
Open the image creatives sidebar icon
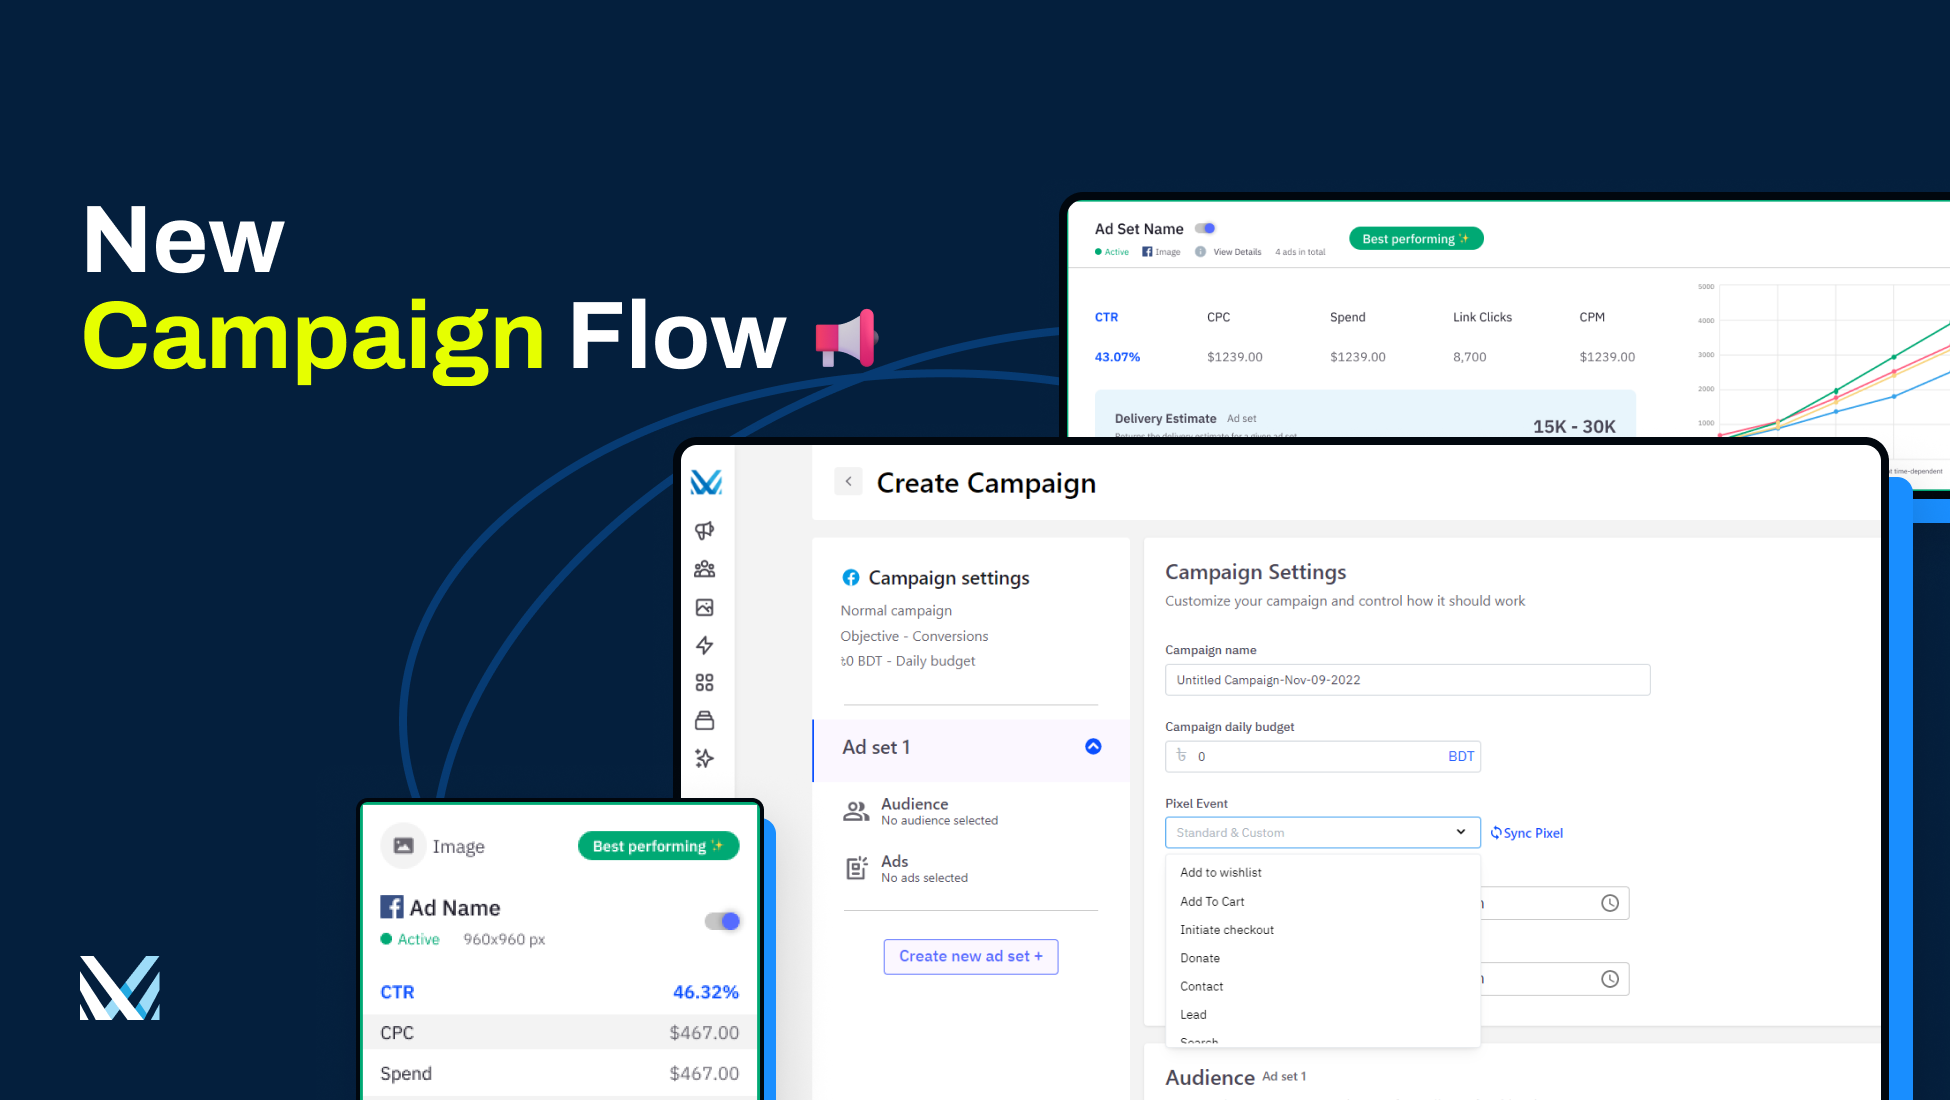[x=705, y=607]
